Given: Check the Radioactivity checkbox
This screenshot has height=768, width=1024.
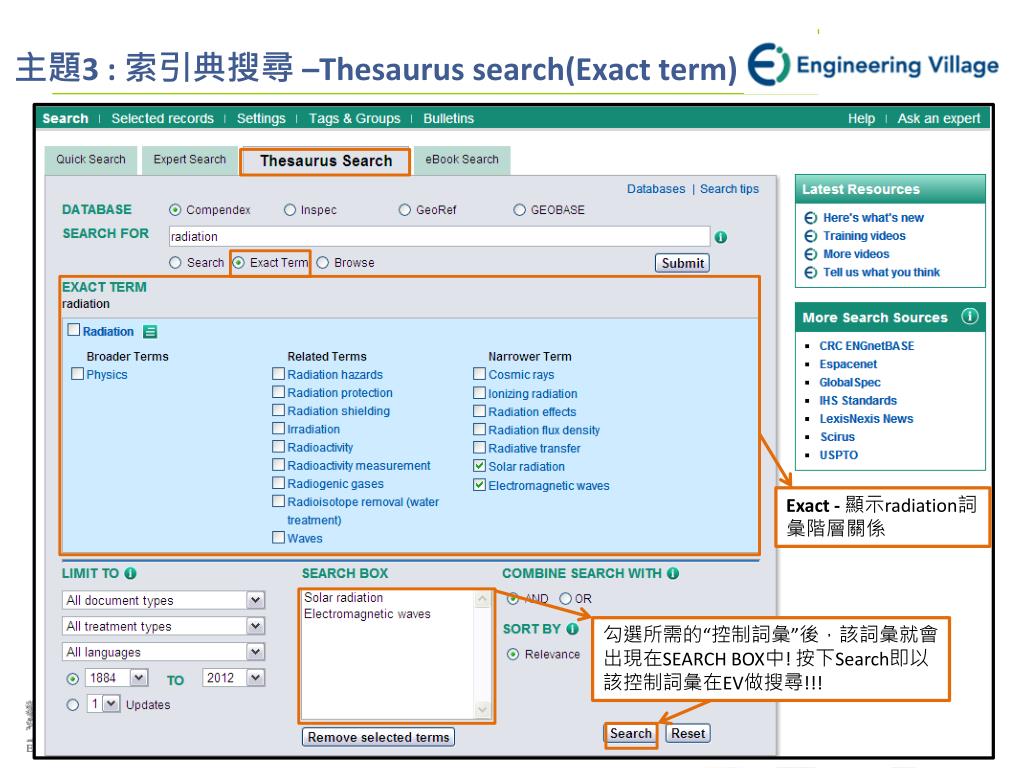Looking at the screenshot, I should pos(279,447).
